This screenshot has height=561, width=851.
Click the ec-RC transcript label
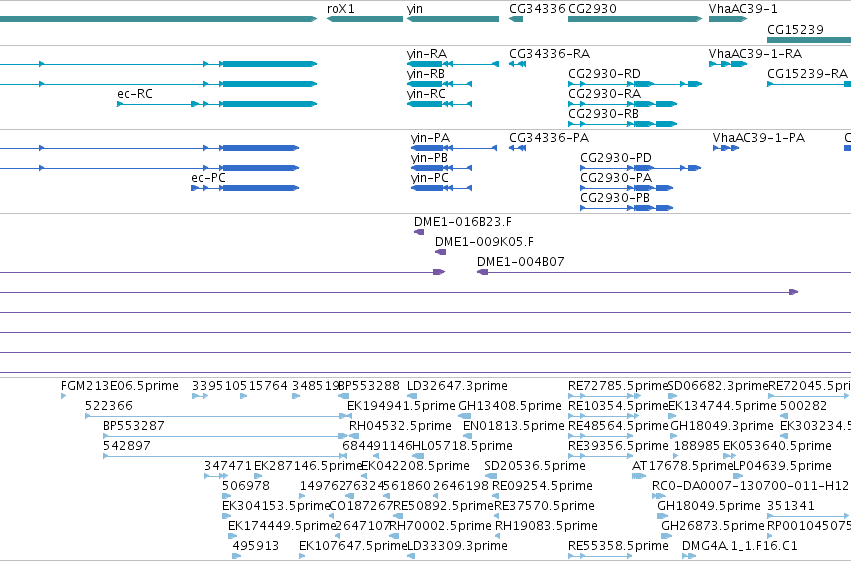coord(135,94)
